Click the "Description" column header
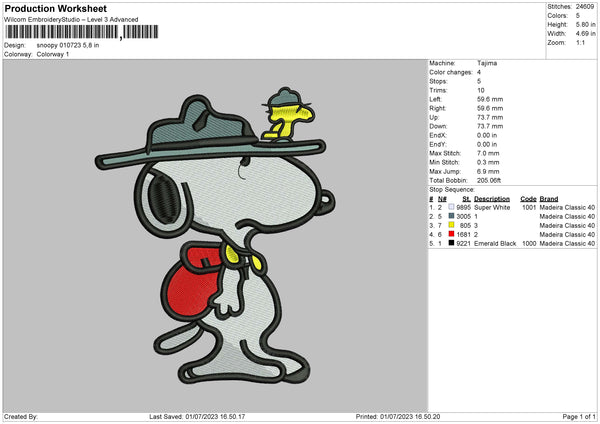This screenshot has width=600, height=424. (492, 199)
